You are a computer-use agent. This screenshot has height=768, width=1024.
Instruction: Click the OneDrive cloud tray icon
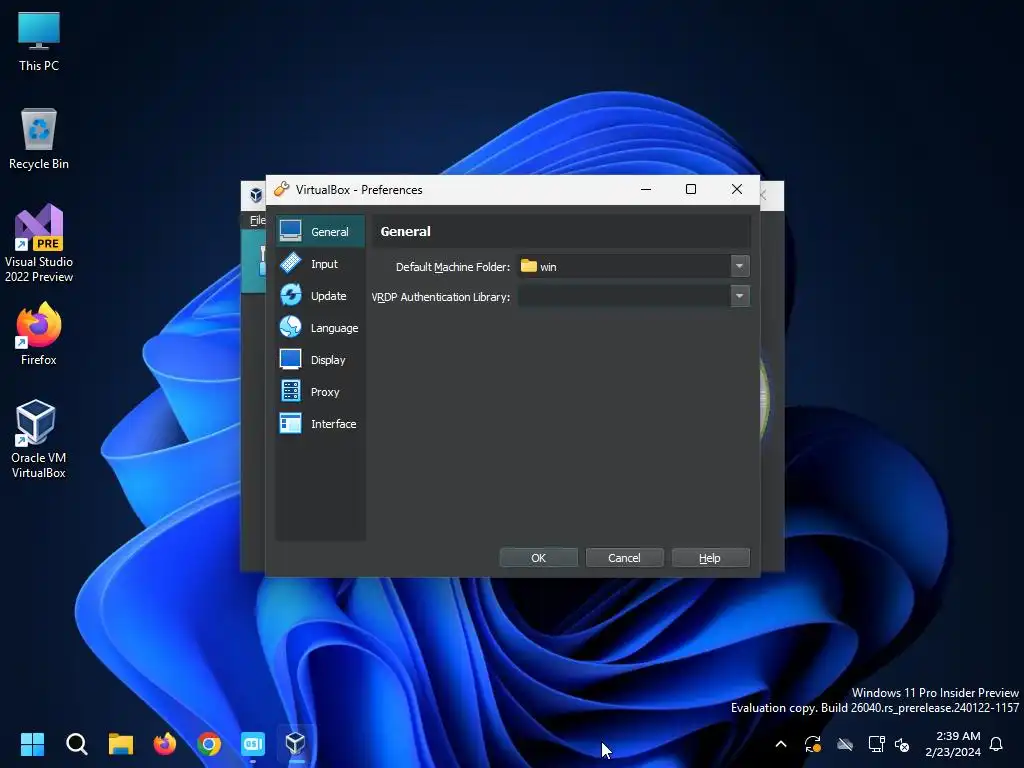(x=845, y=744)
